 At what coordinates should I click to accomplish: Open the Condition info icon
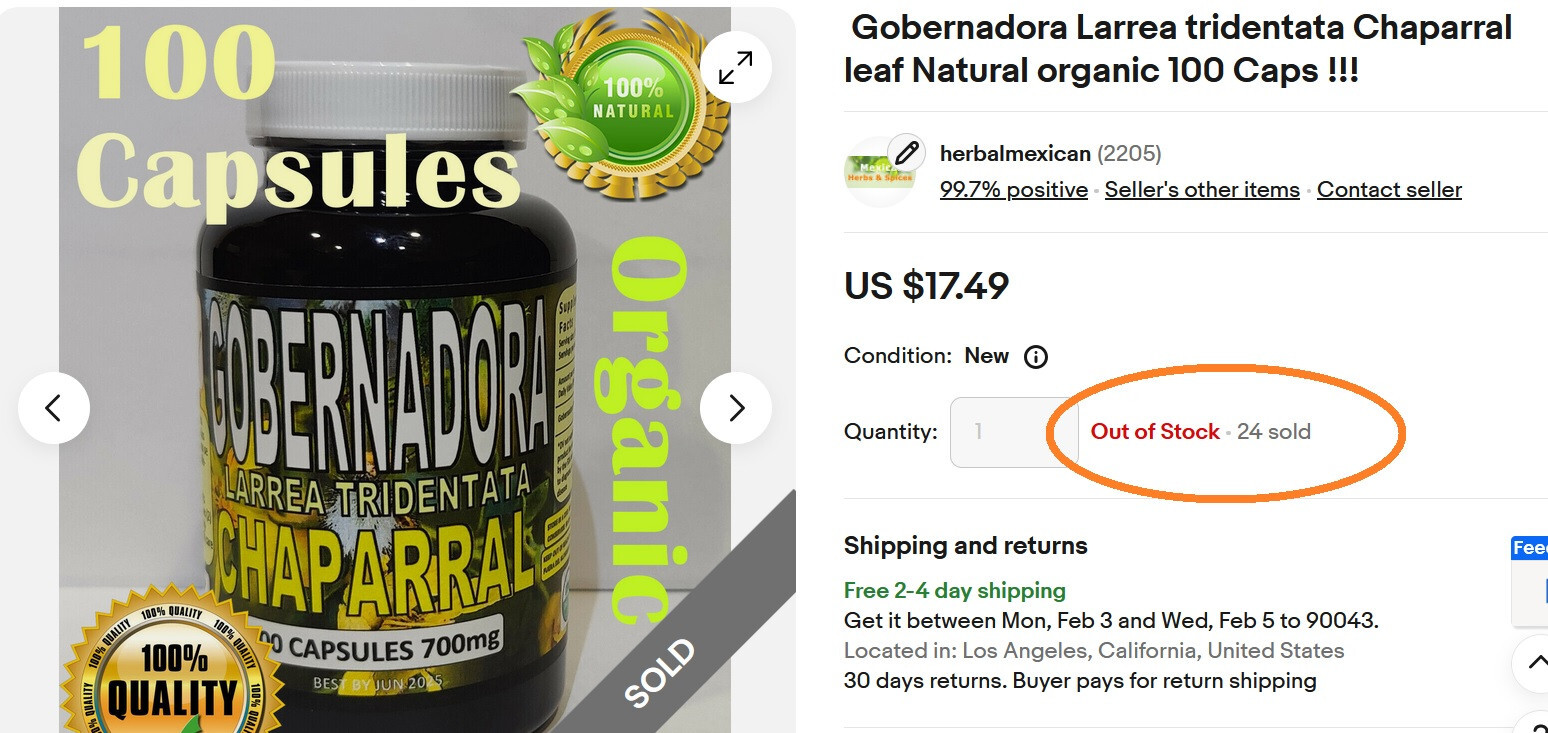[x=1036, y=357]
